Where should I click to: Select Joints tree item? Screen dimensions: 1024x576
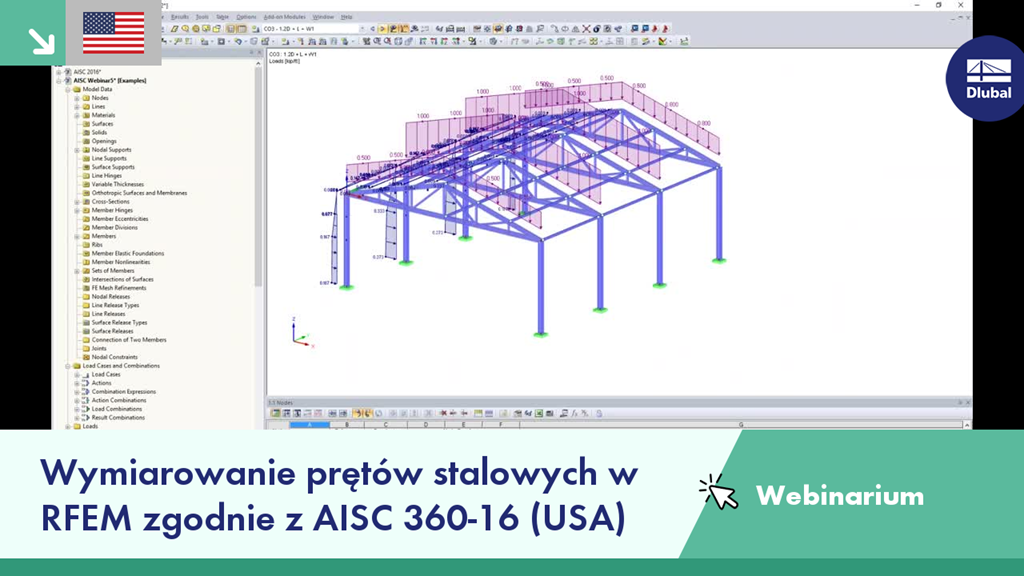(x=99, y=348)
